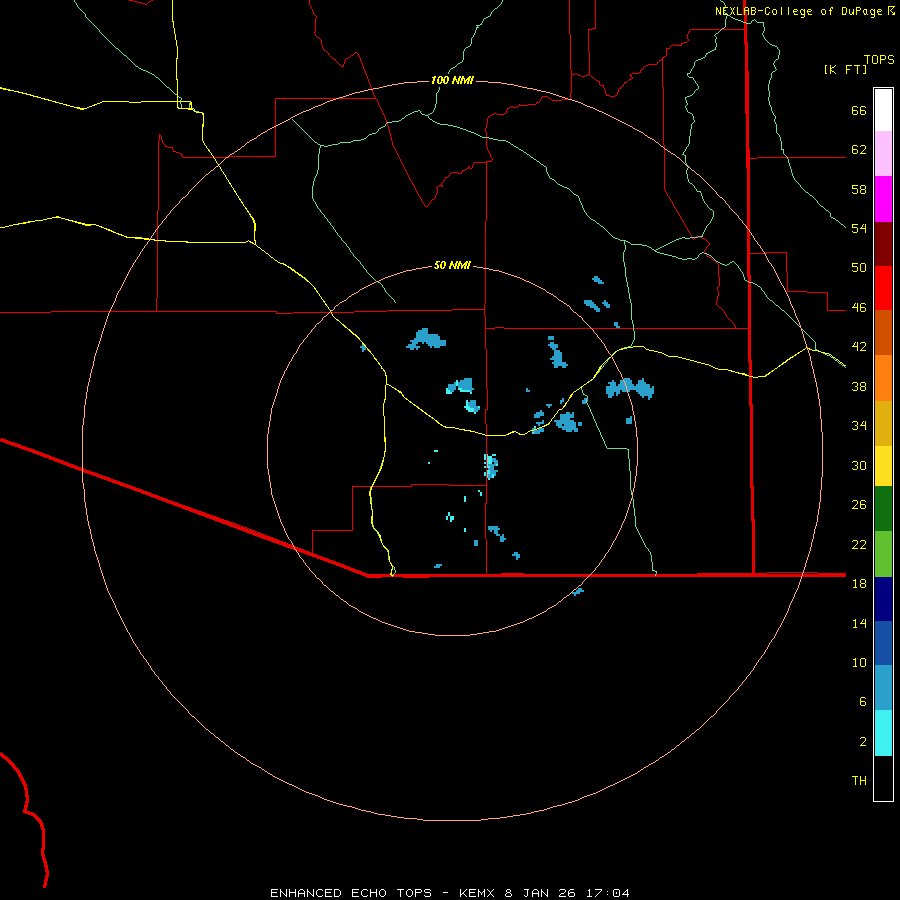This screenshot has height=900, width=900.
Task: Click the black TH threshold swatch
Action: pos(883,778)
